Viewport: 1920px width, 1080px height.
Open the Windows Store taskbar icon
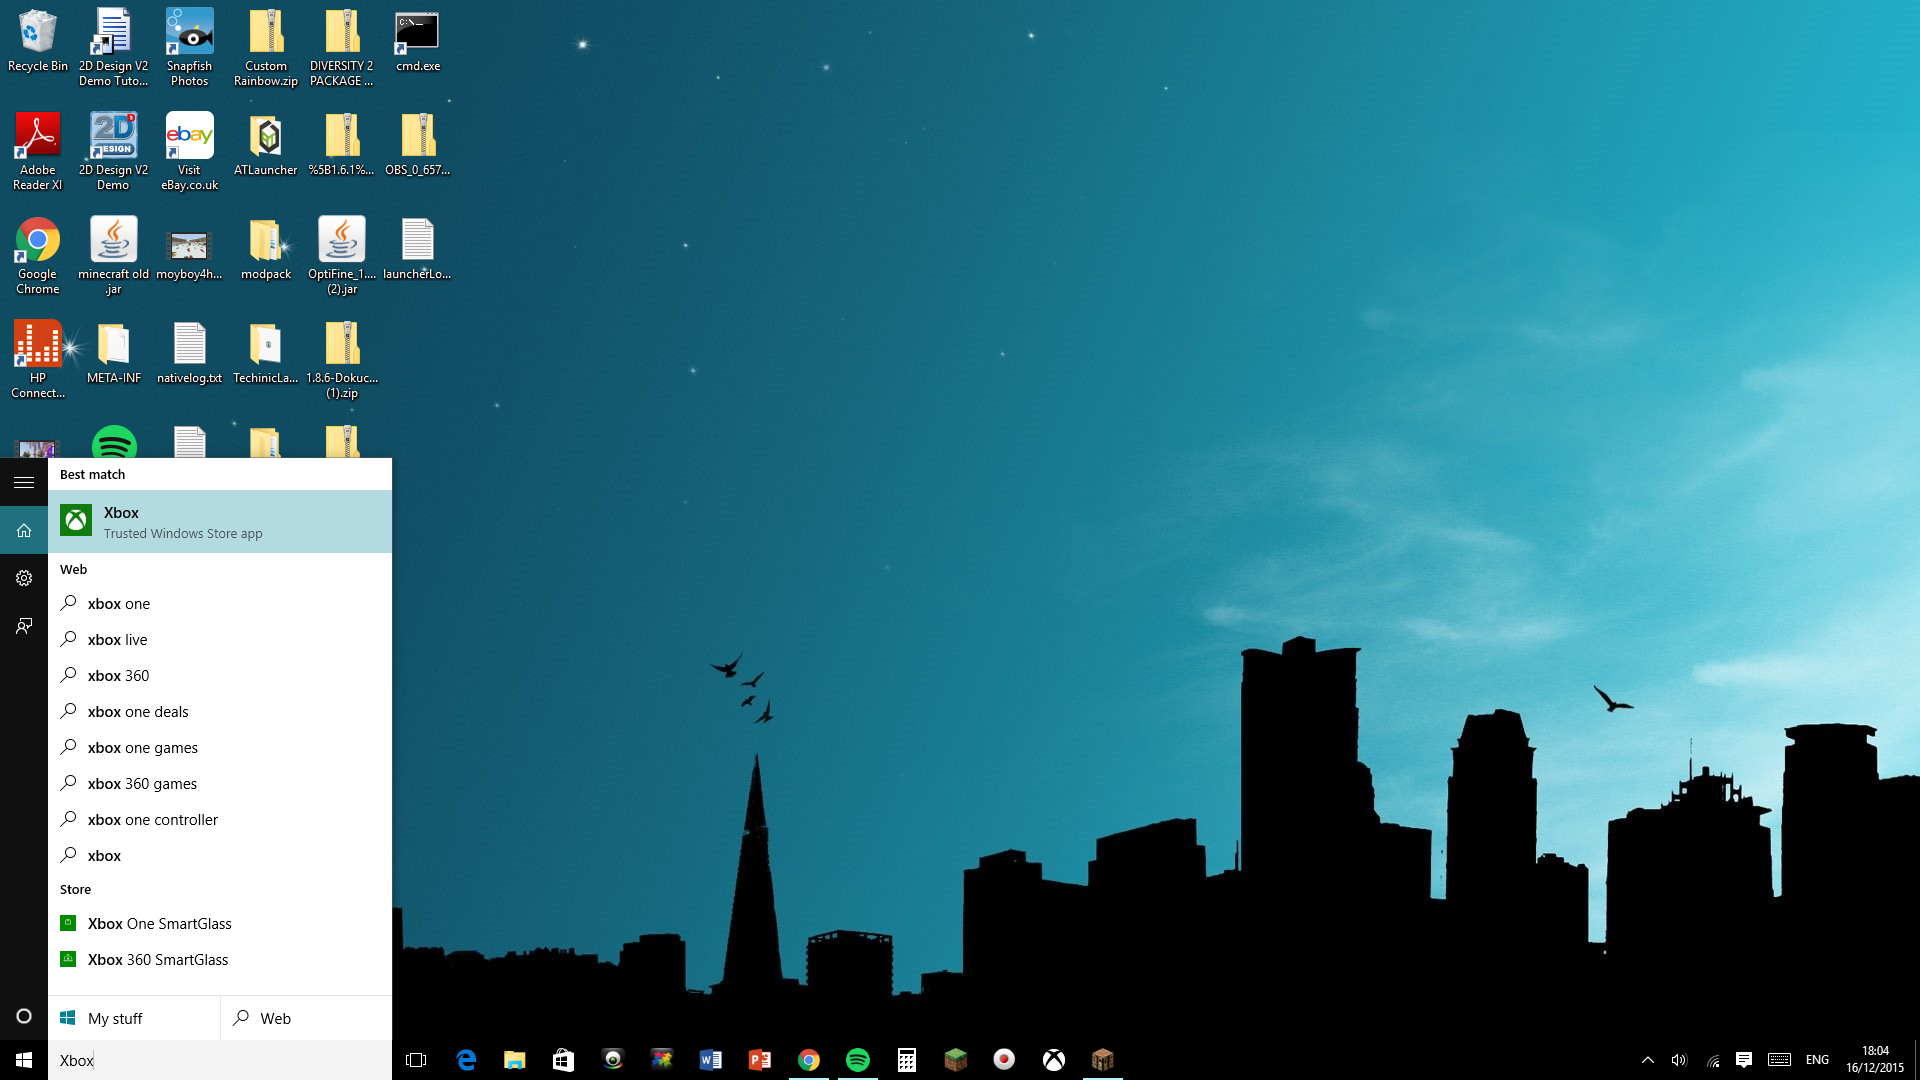click(x=564, y=1060)
